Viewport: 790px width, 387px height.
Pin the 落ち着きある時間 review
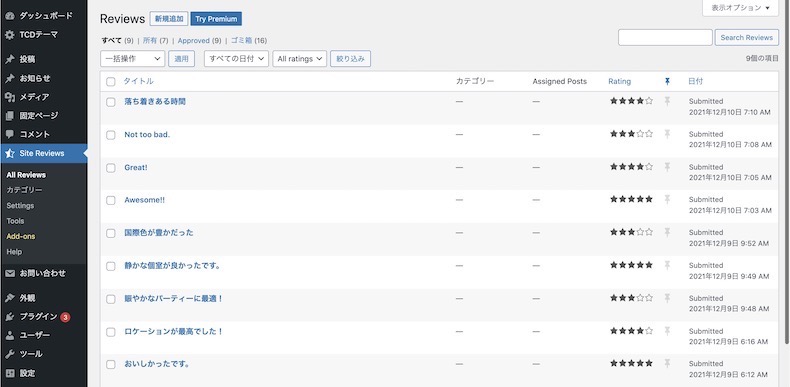click(667, 101)
